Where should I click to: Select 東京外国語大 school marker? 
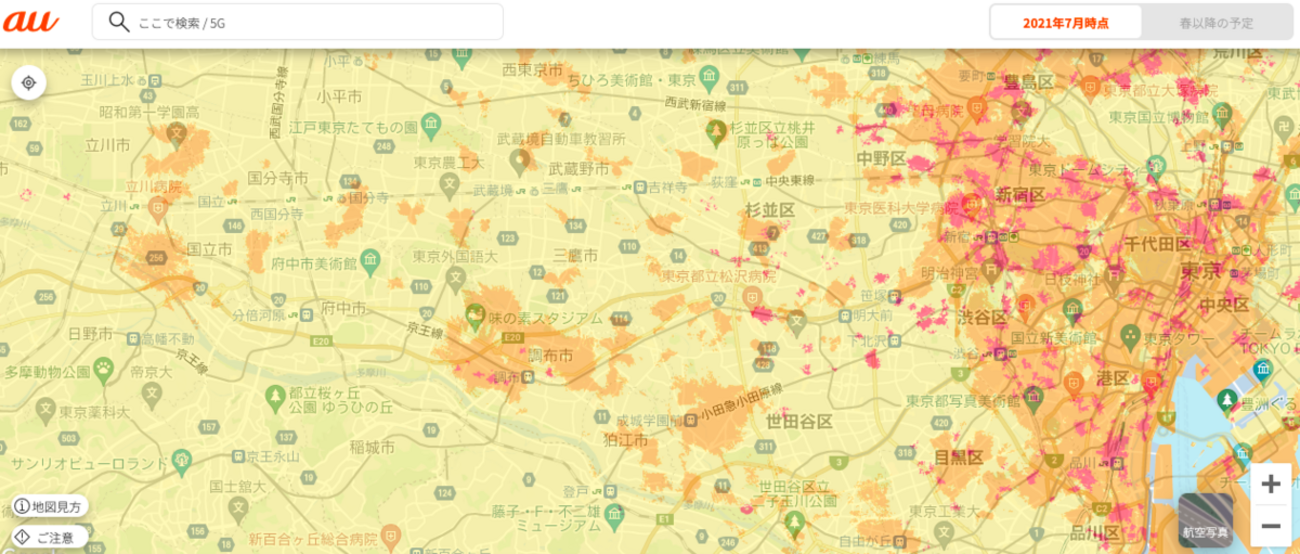pos(457,278)
